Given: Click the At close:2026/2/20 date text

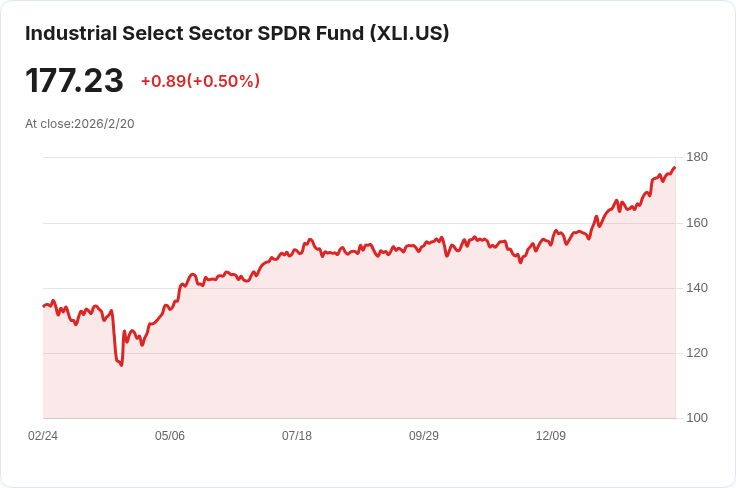Looking at the screenshot, I should [80, 124].
